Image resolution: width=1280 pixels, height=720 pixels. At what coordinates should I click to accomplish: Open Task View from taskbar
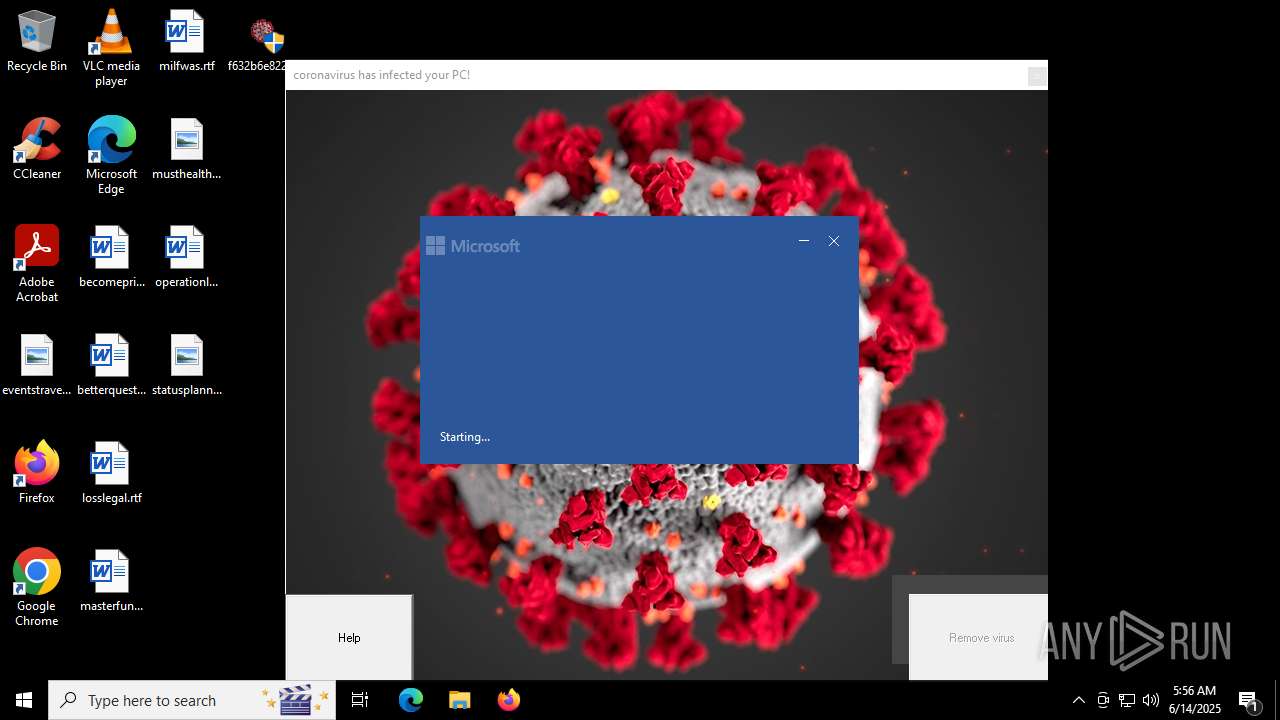click(360, 700)
